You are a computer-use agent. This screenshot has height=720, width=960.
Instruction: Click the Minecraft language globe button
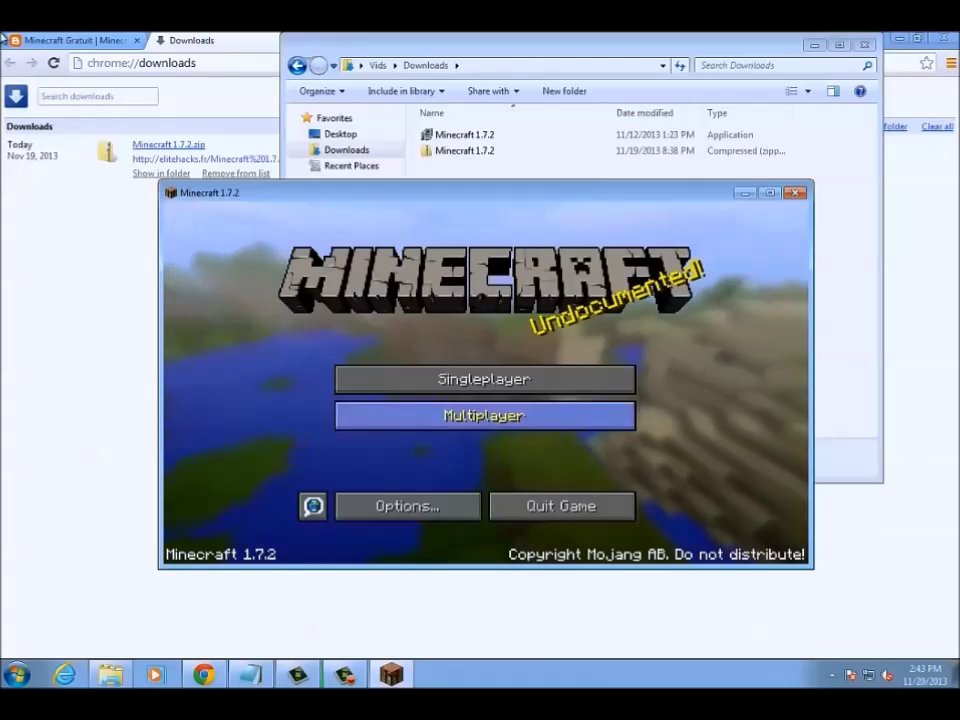[x=313, y=506]
